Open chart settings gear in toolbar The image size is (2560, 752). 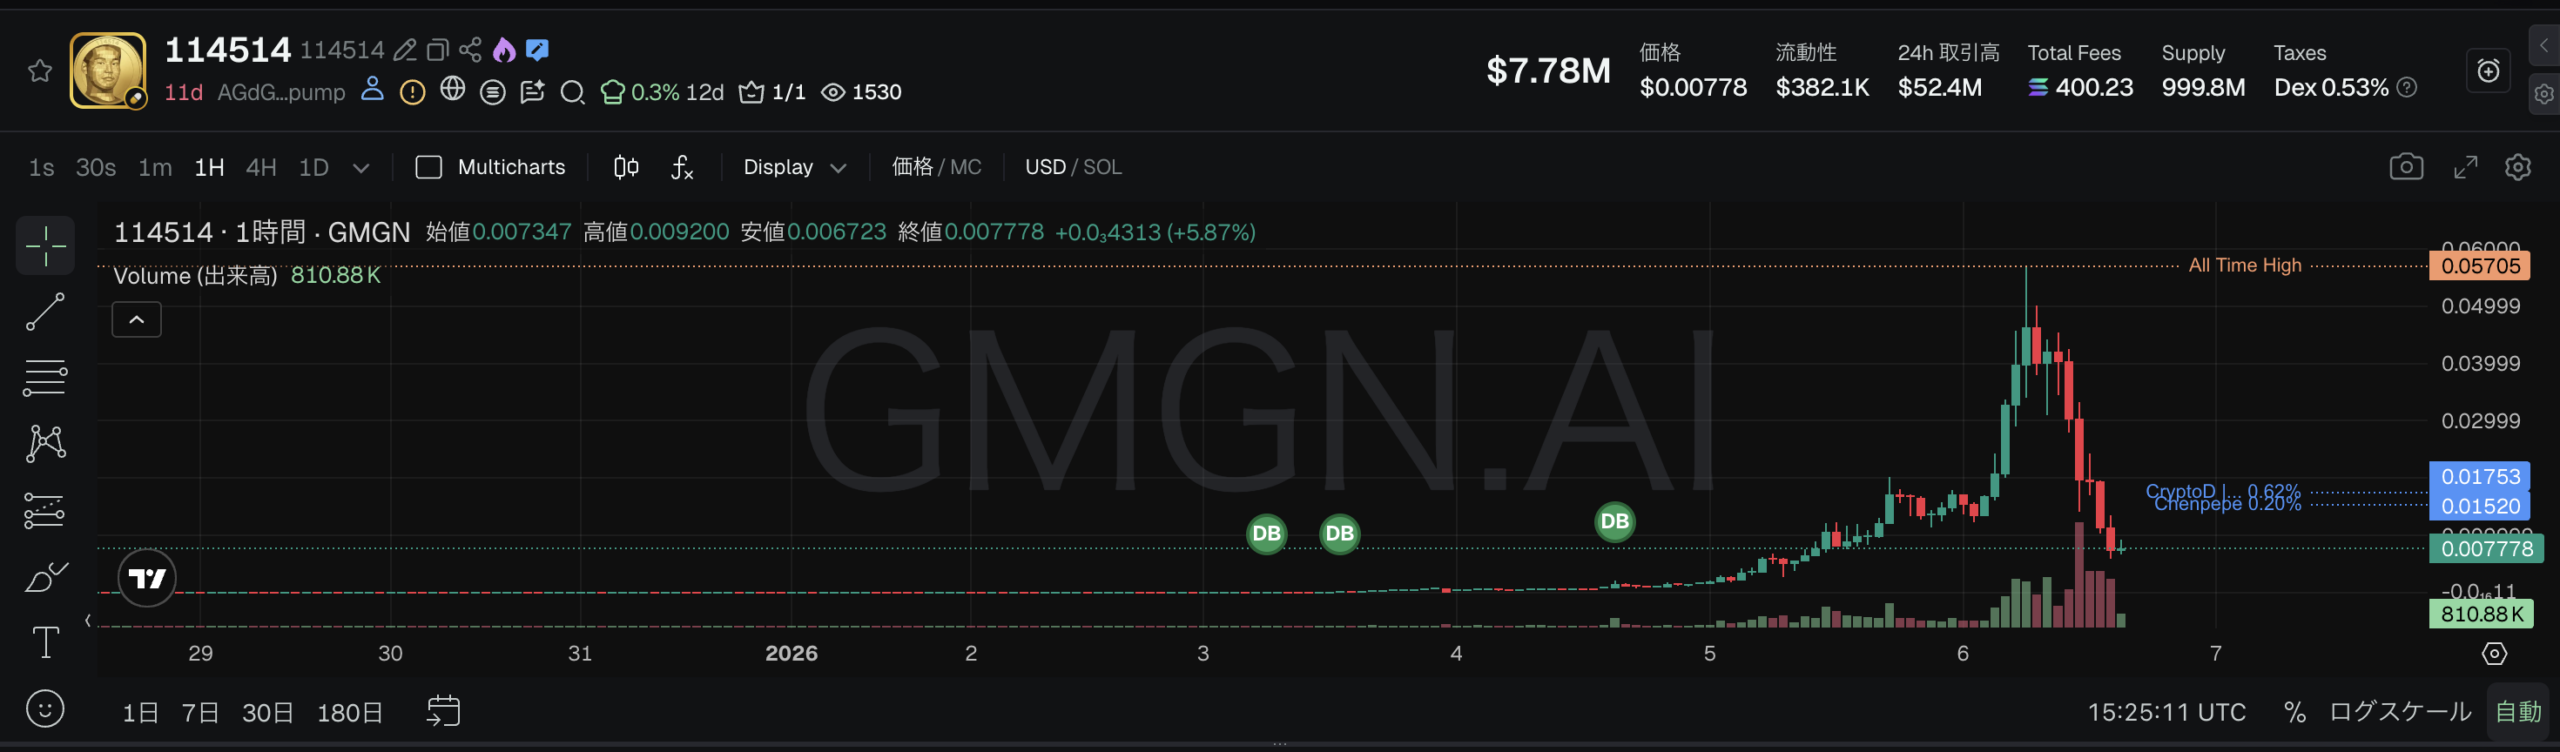tap(2518, 167)
